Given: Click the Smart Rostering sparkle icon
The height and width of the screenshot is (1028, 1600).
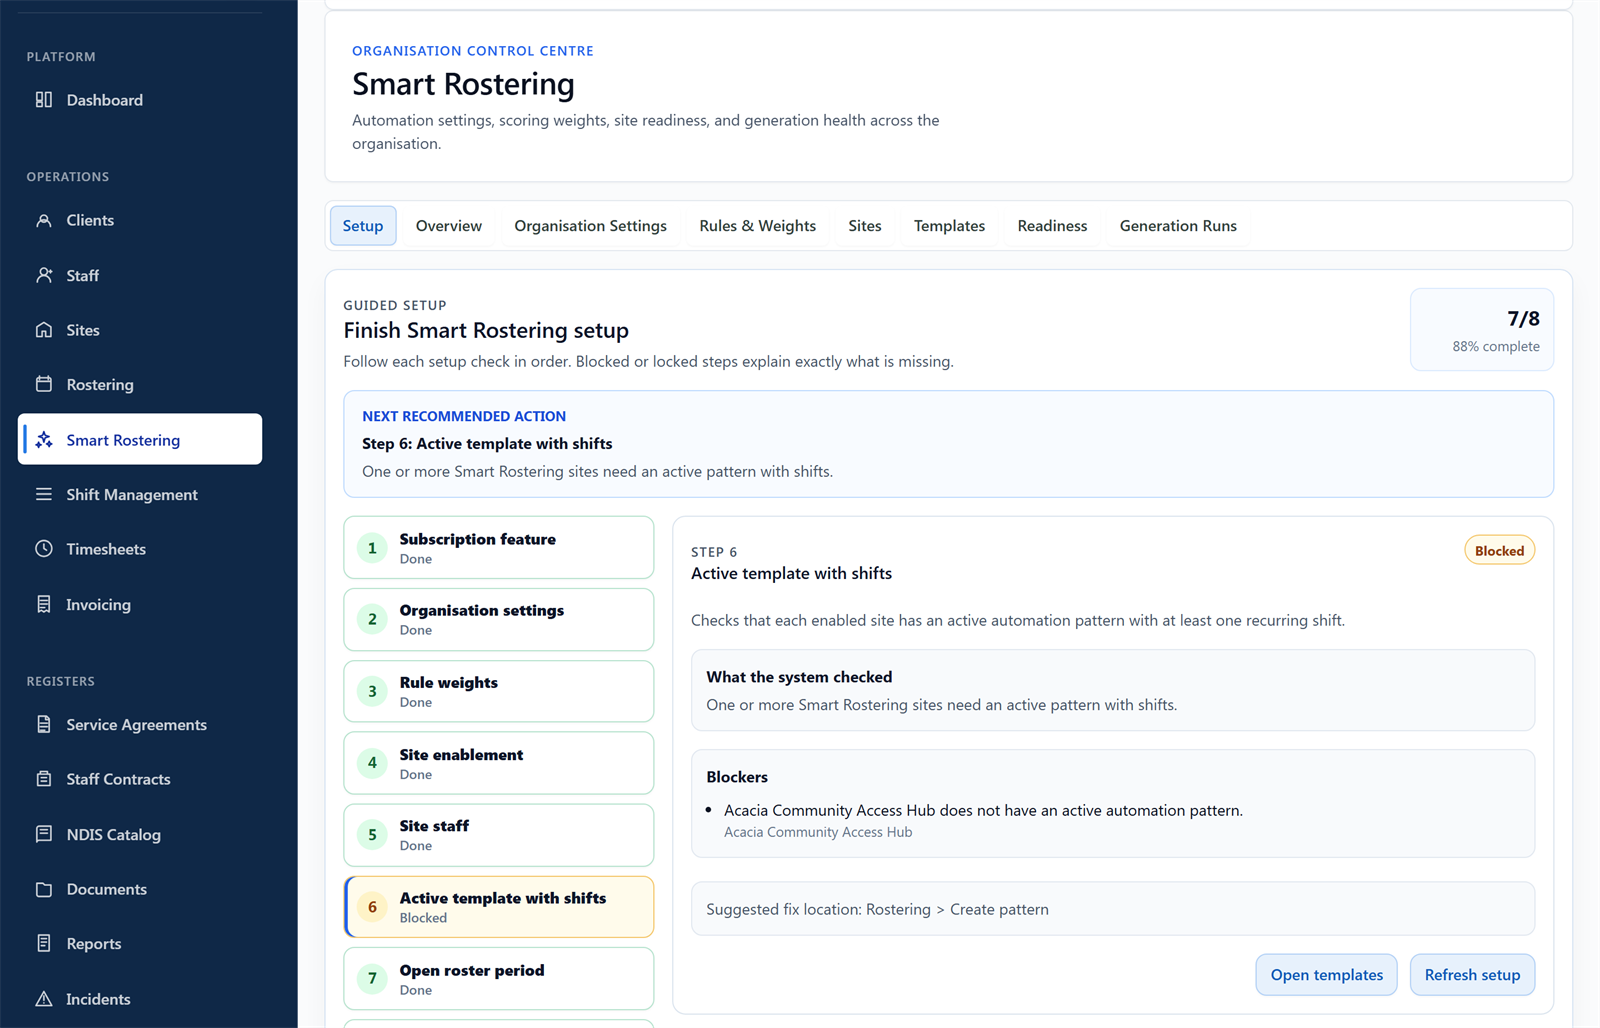Looking at the screenshot, I should (44, 440).
